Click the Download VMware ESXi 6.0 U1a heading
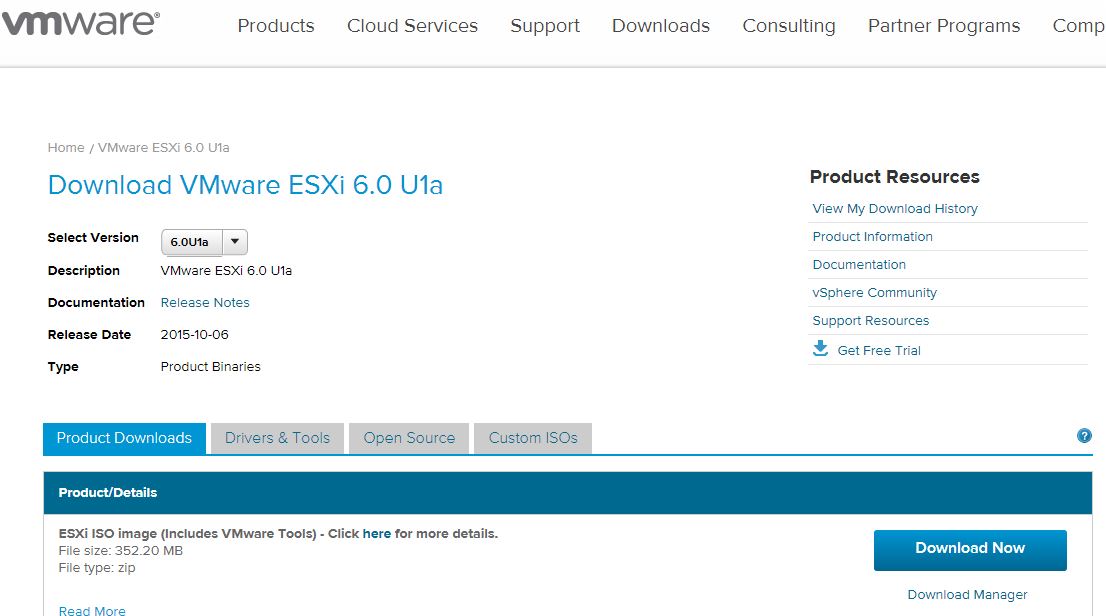1106x616 pixels. pyautogui.click(x=245, y=185)
